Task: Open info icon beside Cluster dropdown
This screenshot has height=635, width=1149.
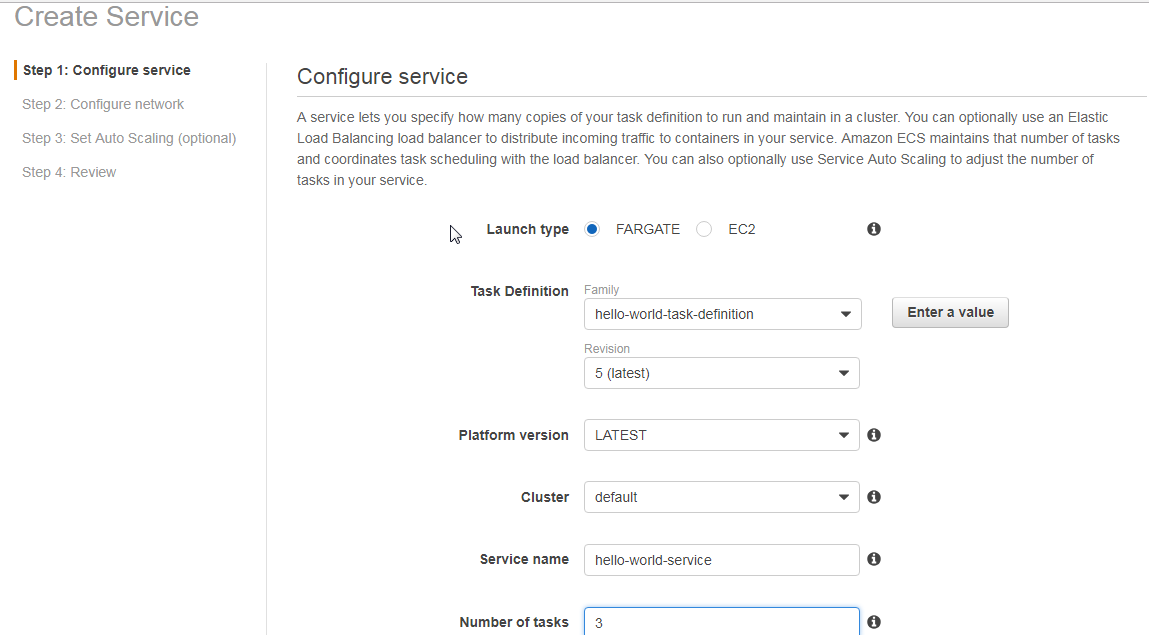Action: click(x=873, y=497)
